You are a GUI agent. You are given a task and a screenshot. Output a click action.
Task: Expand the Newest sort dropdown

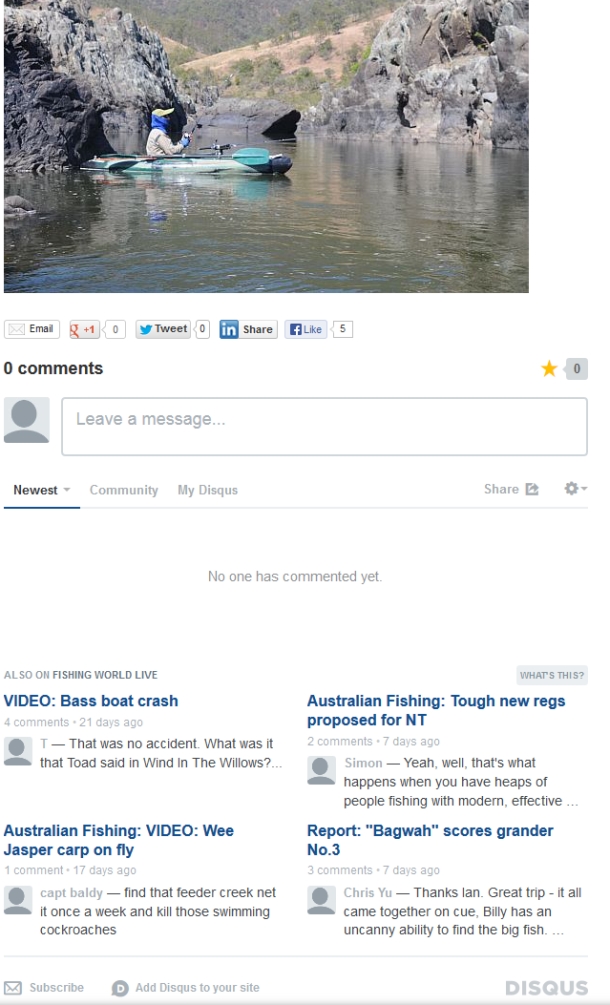tap(42, 490)
